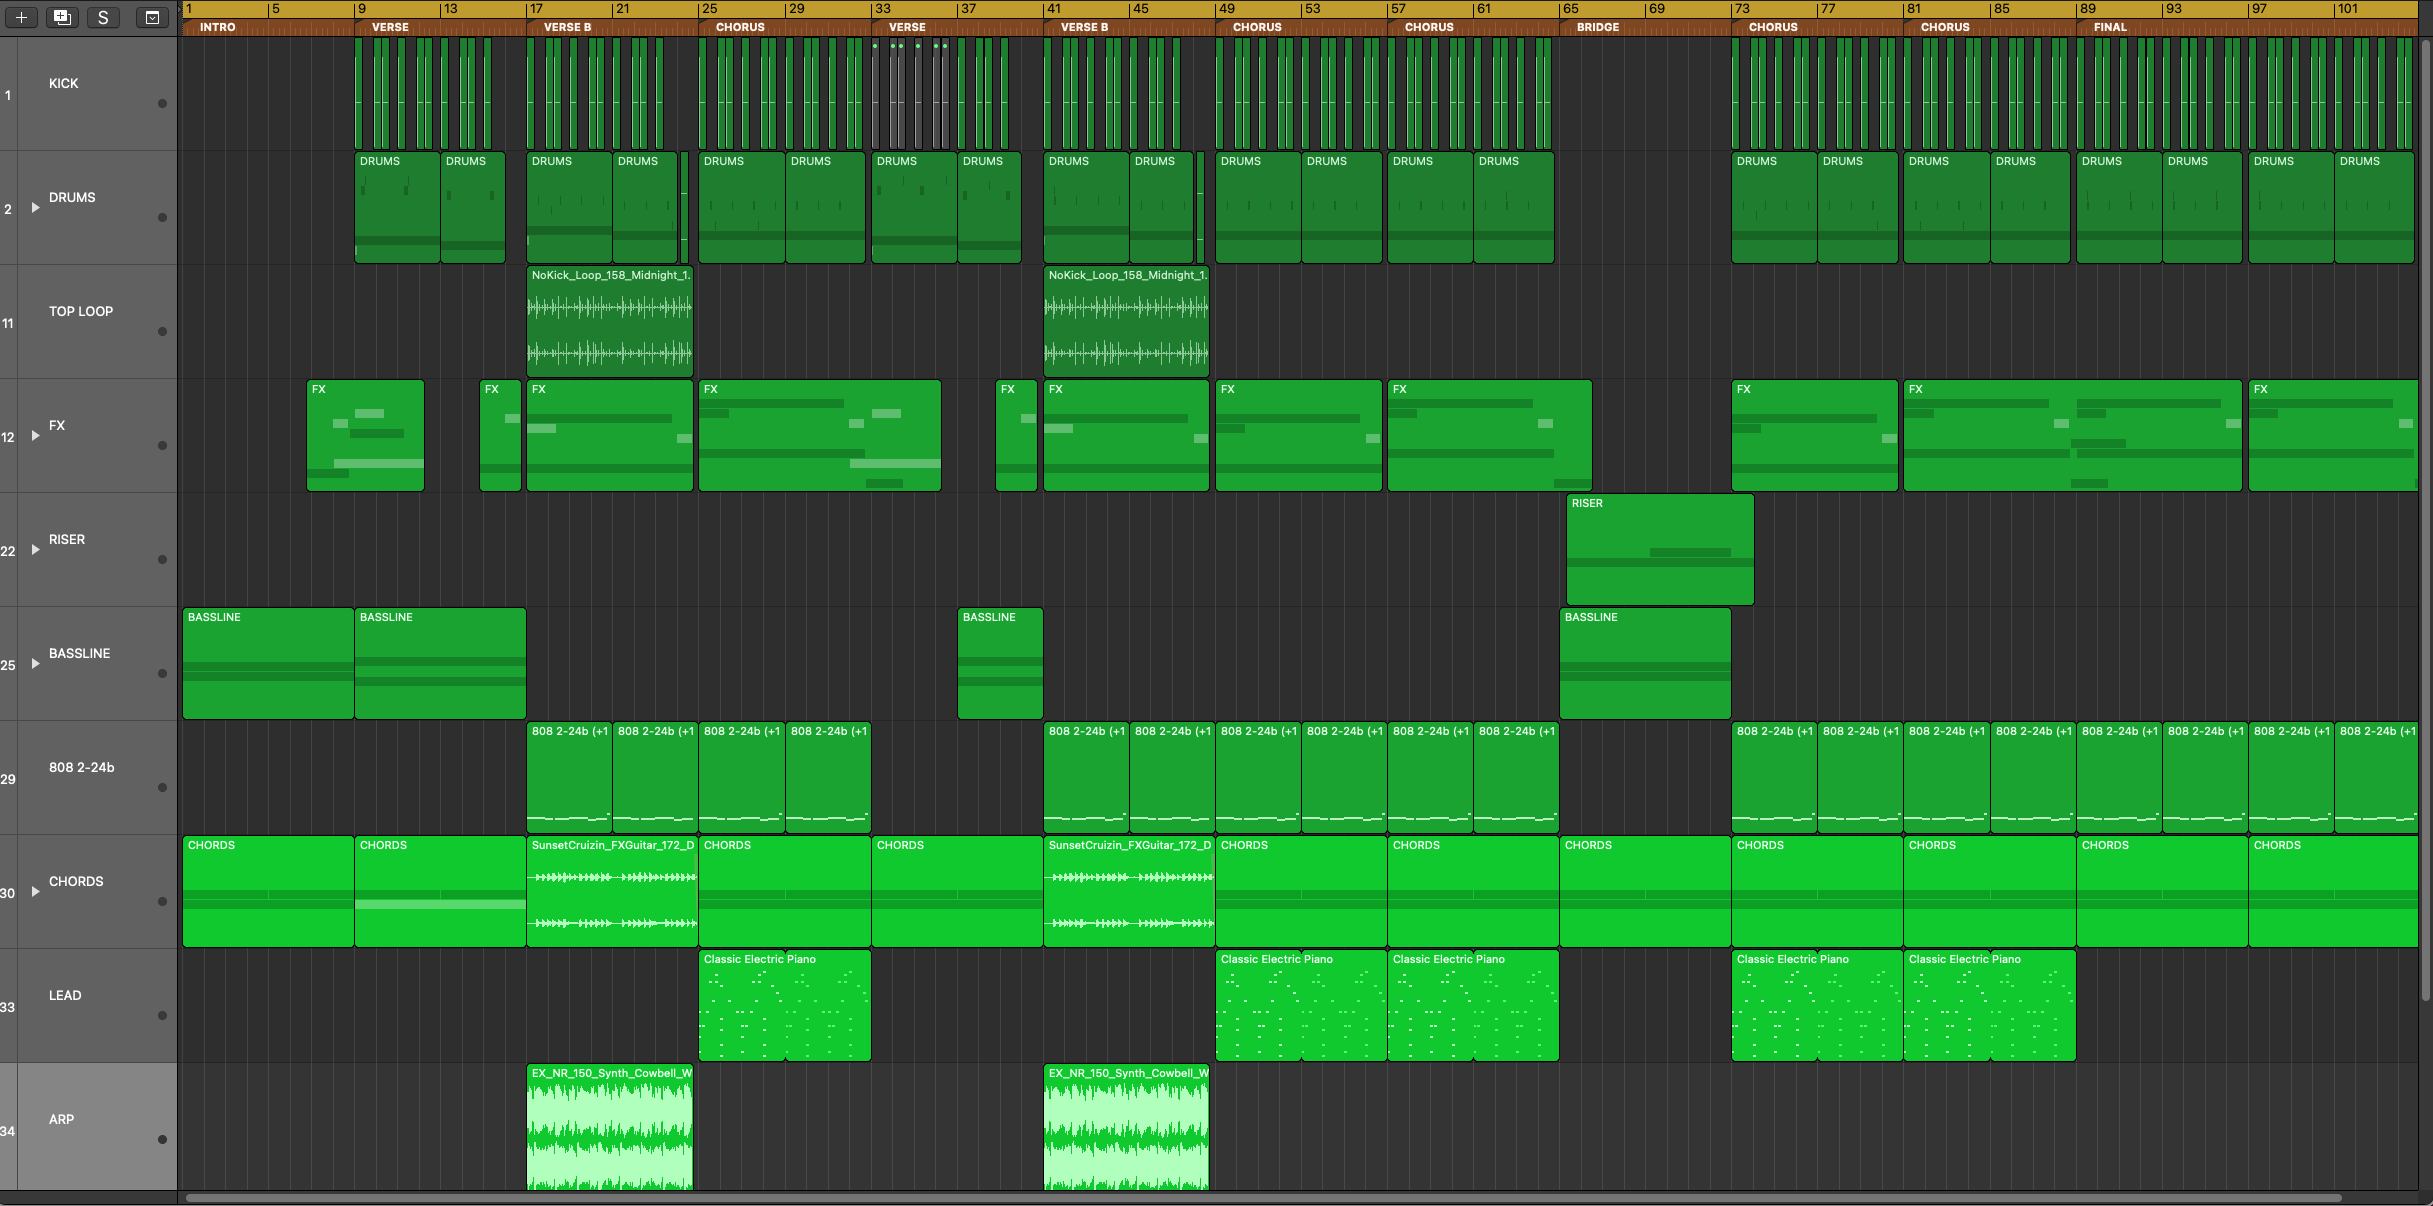
Task: Select the TOP LOOP track header
Action: click(89, 322)
